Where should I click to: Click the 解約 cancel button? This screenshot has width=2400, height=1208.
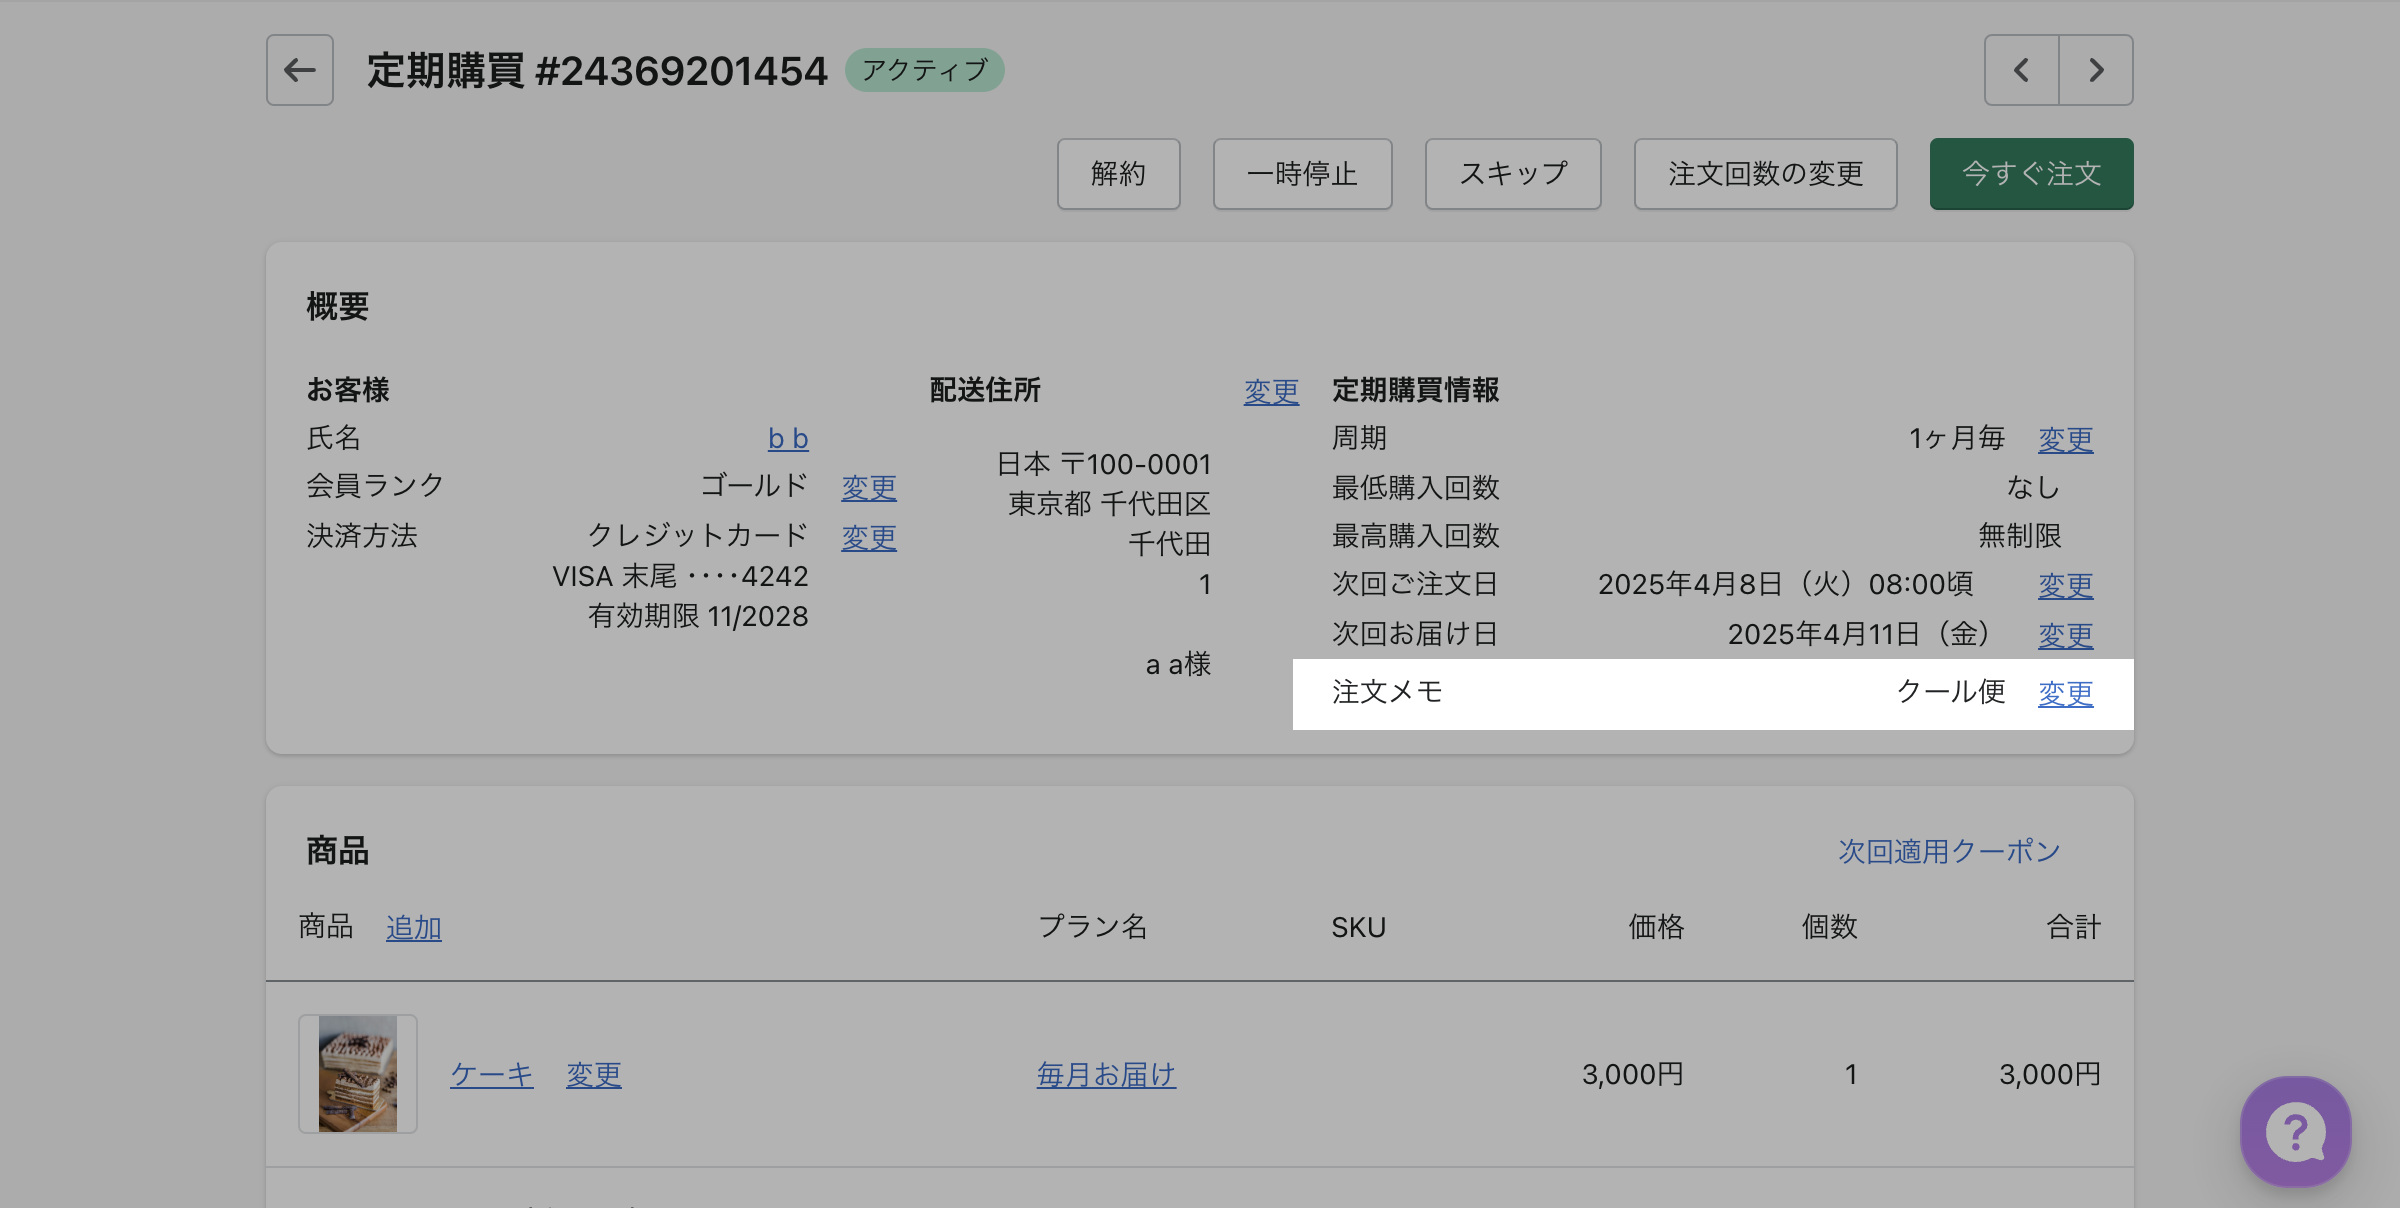click(1118, 174)
